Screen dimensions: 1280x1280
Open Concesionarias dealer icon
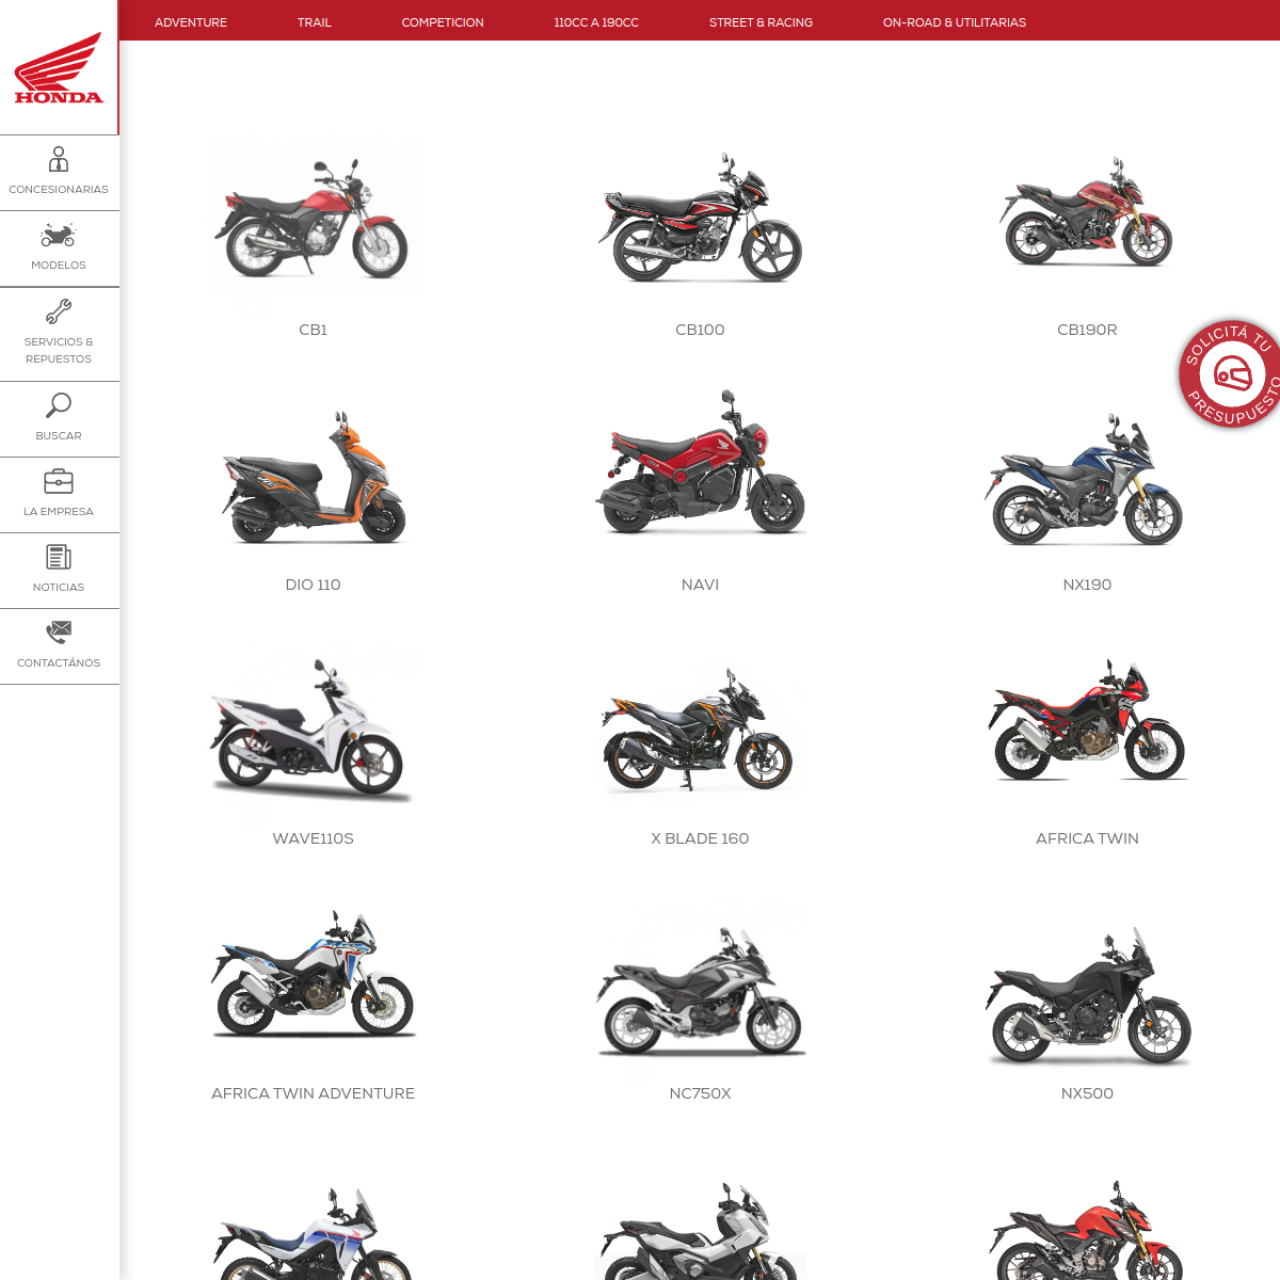click(x=58, y=159)
